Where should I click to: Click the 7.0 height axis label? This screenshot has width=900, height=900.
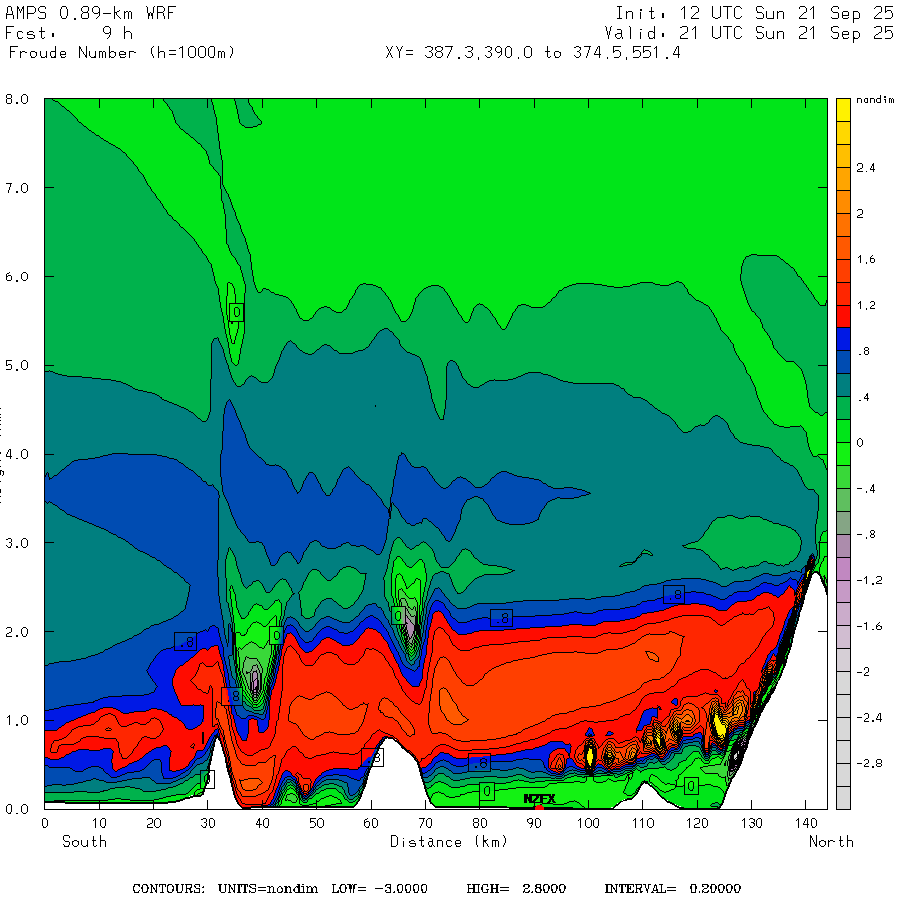pyautogui.click(x=17, y=188)
